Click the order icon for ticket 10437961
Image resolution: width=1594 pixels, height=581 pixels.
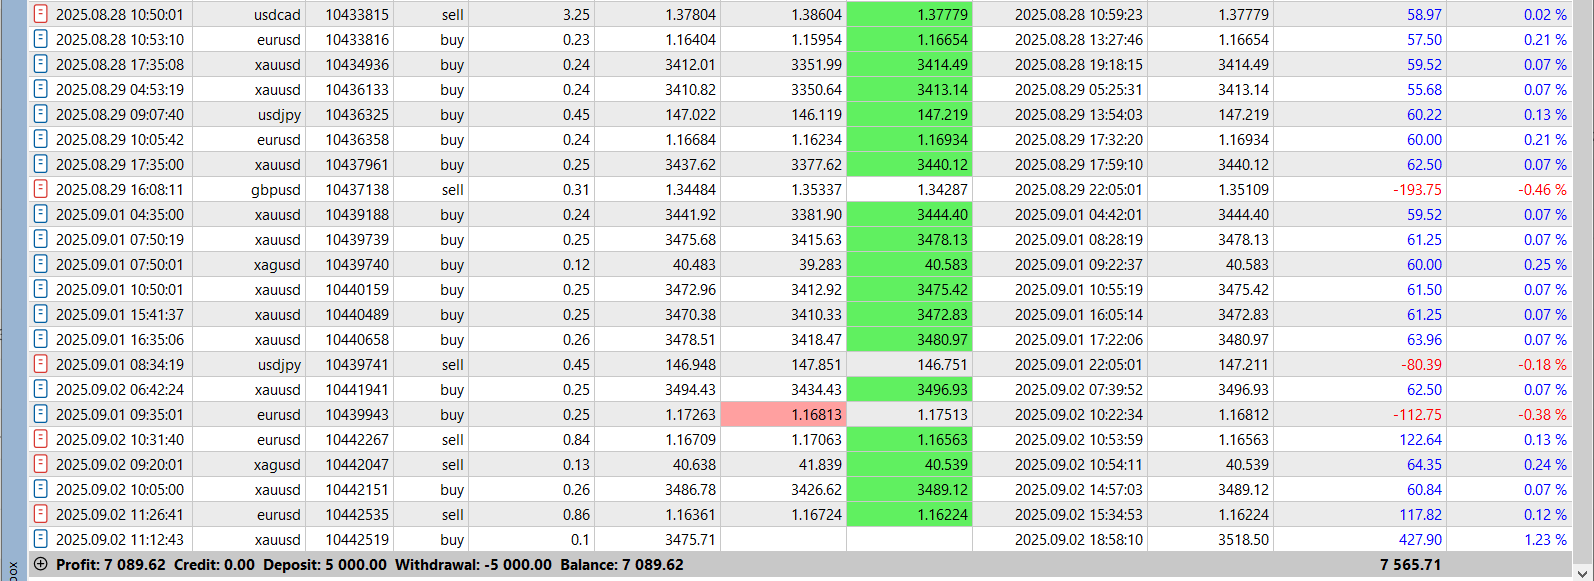coord(41,164)
